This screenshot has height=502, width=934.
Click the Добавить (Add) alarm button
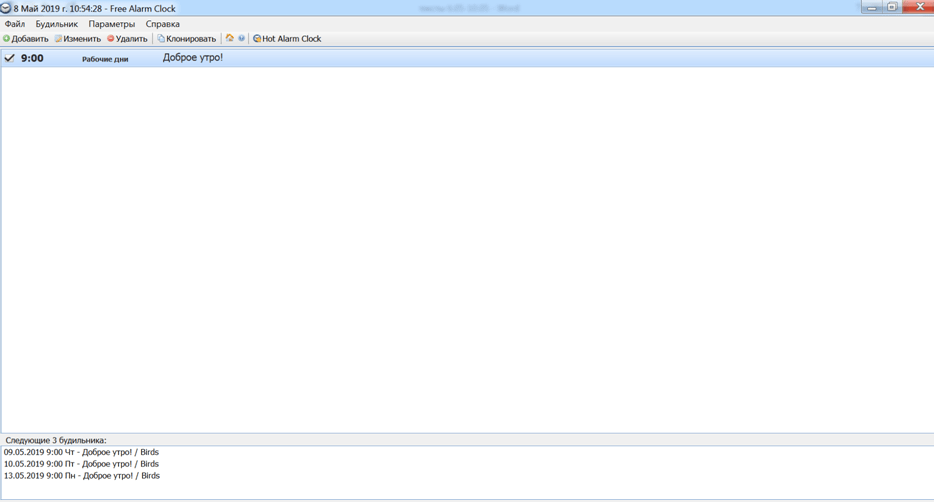(26, 39)
